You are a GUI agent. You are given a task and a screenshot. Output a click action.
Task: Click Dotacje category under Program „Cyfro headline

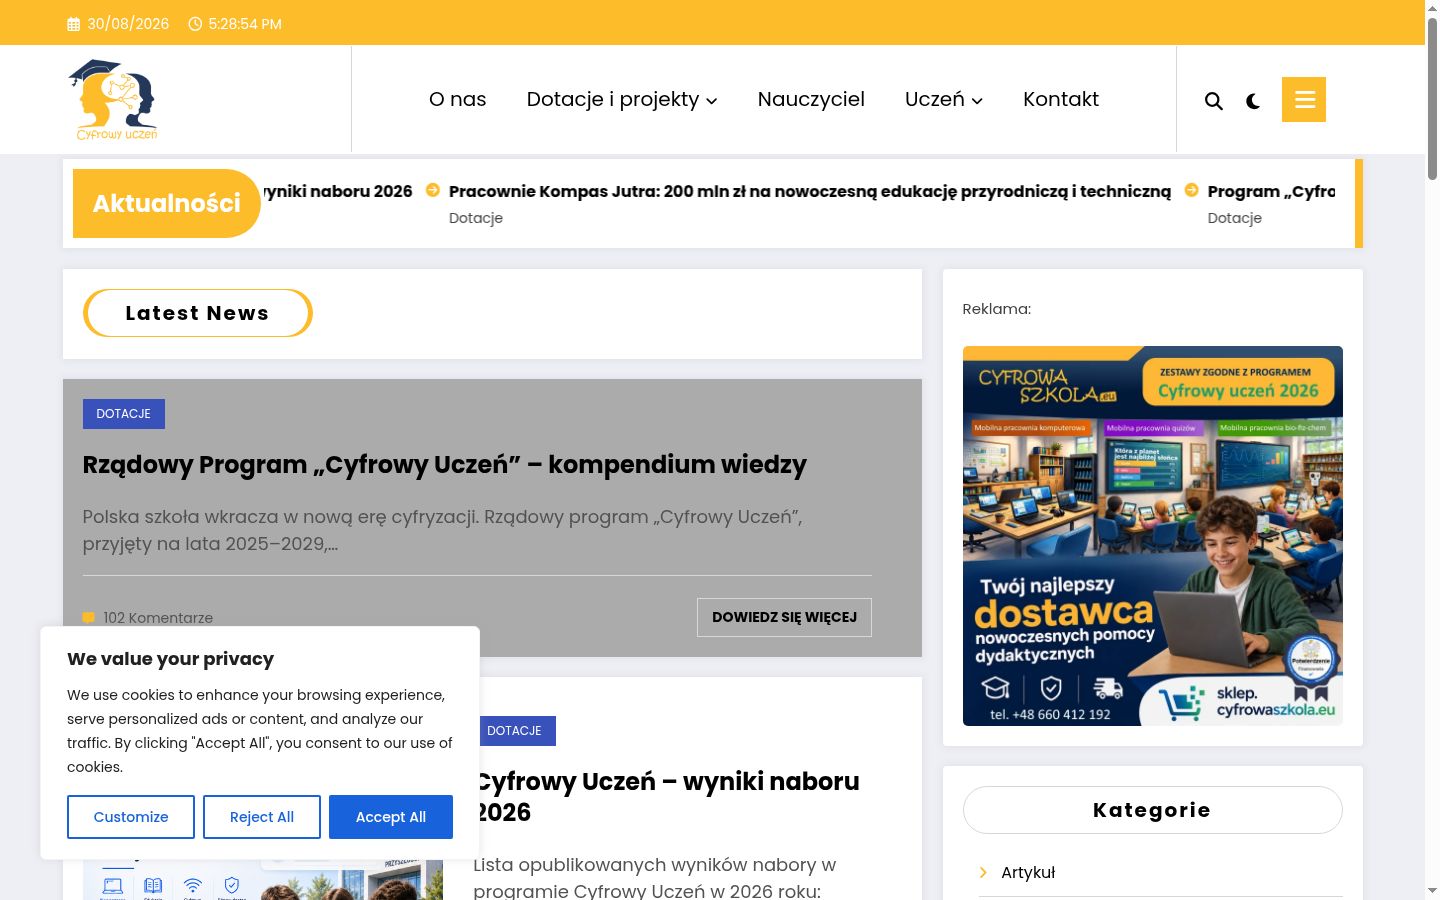tap(1235, 218)
